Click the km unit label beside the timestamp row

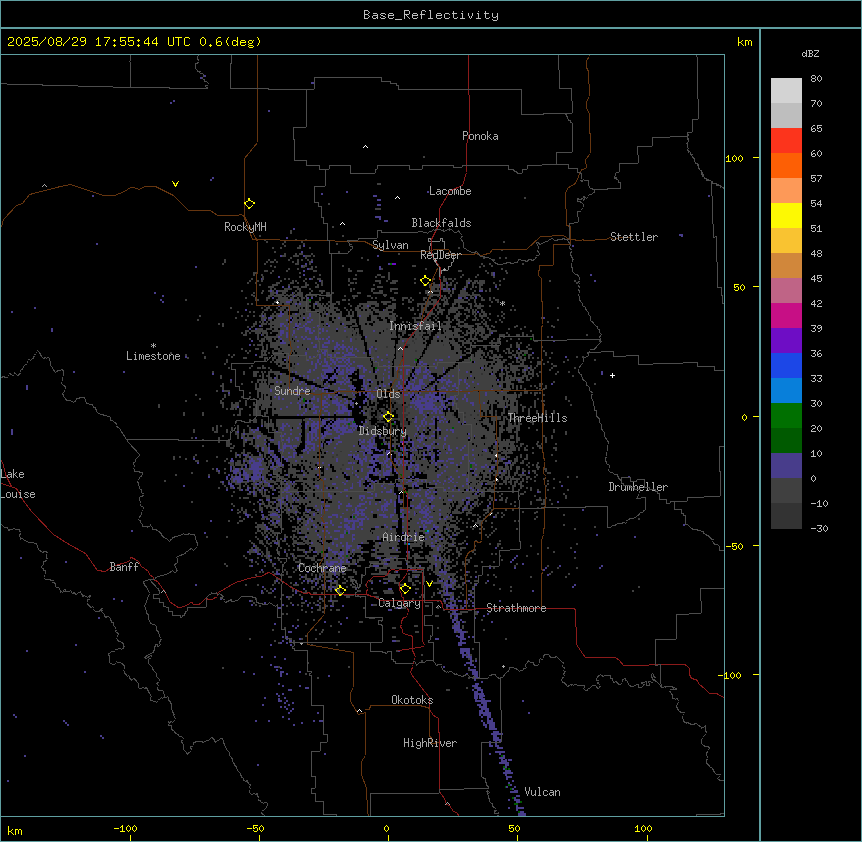(744, 42)
